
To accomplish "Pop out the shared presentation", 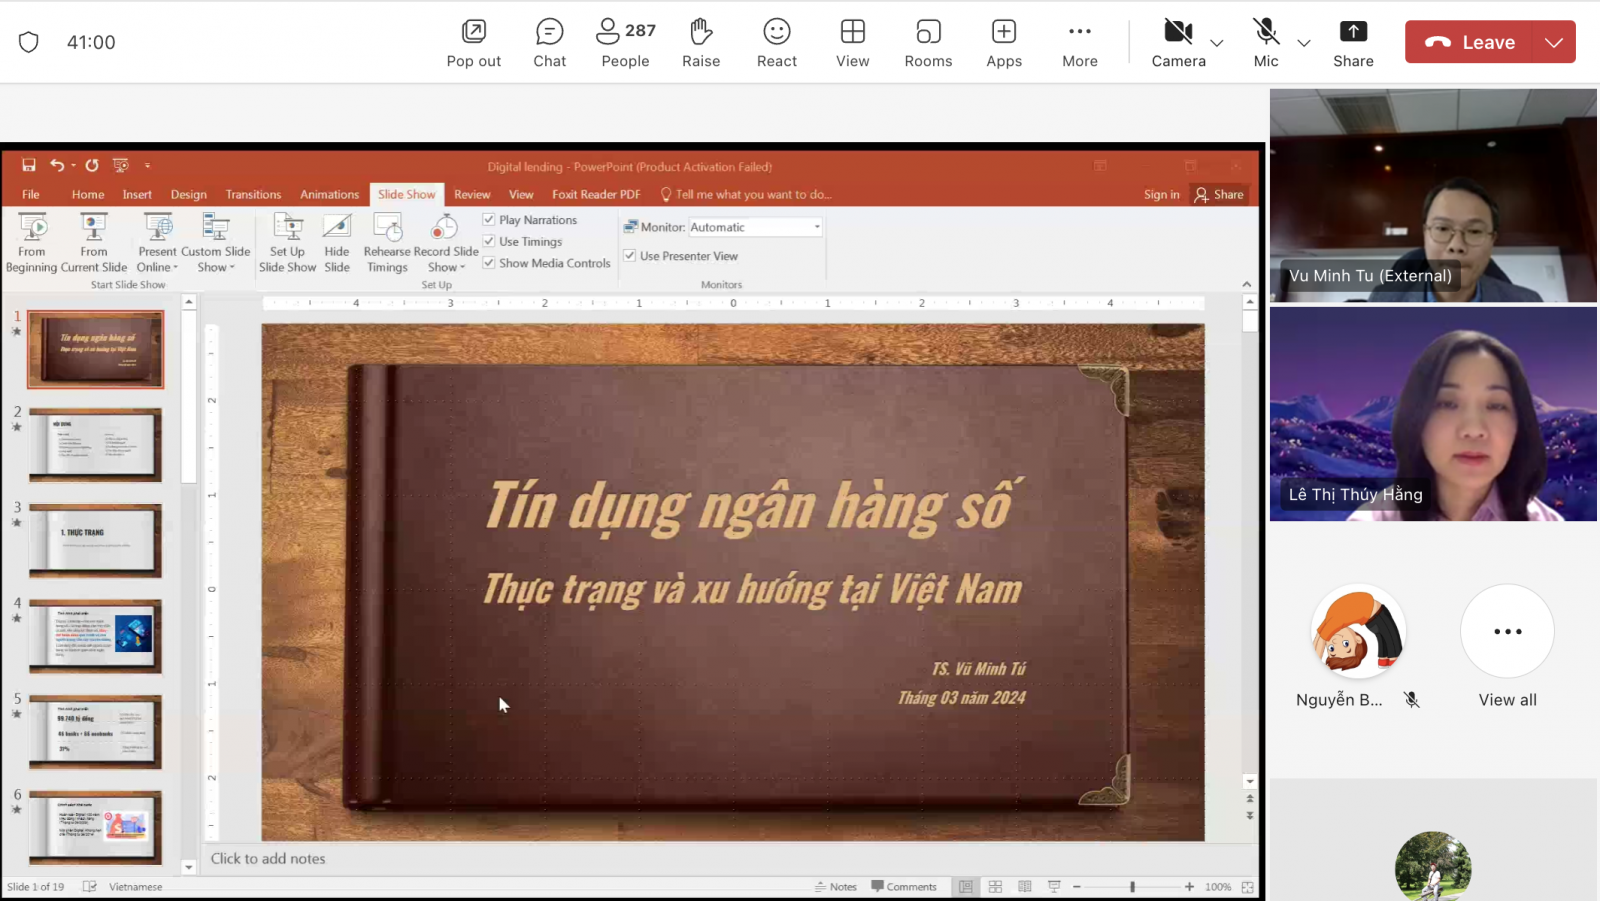I will [474, 43].
